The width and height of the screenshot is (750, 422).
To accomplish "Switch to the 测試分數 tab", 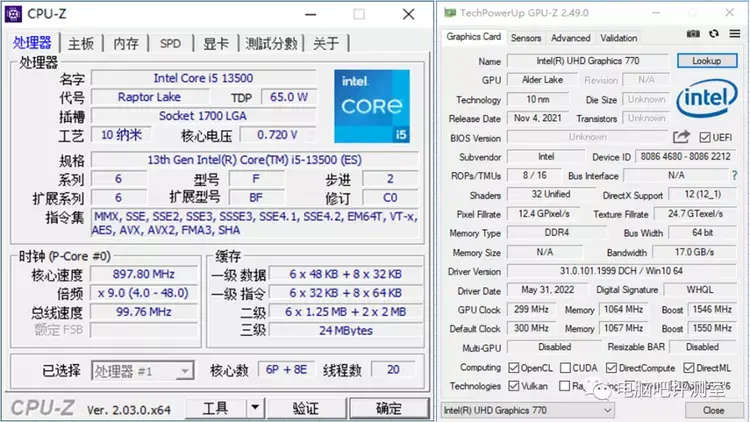I will (x=271, y=44).
